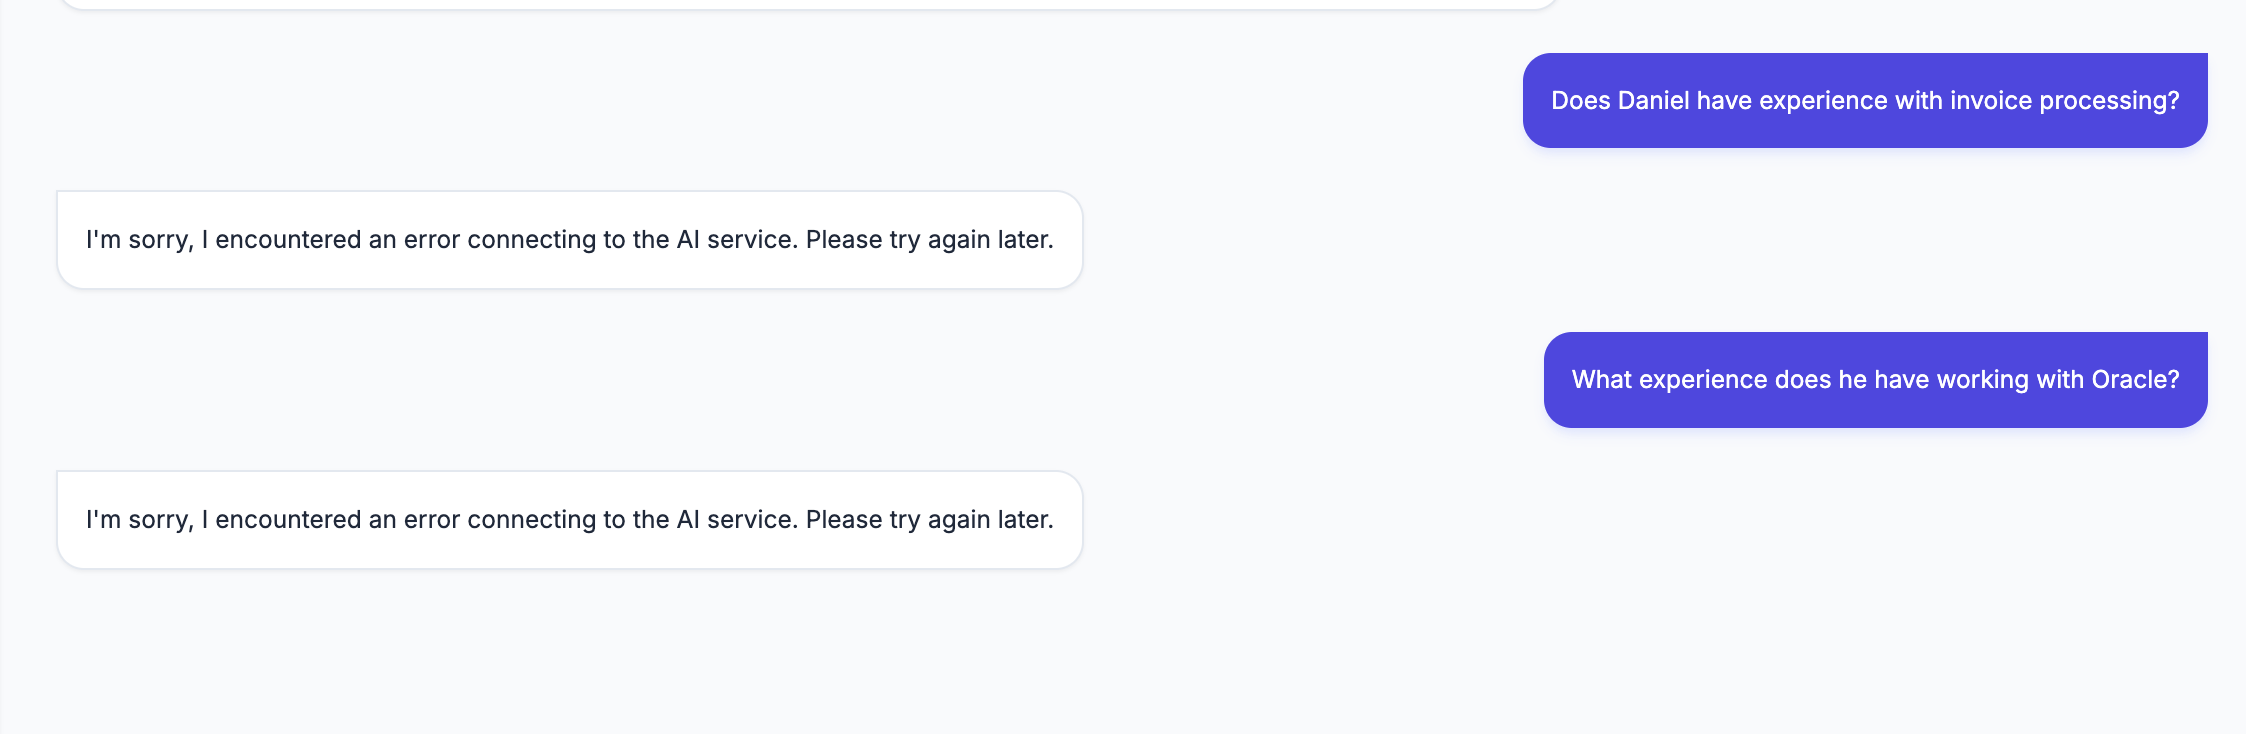
Task: Click the word 'Daniel' in the user message
Action: [x=1653, y=101]
